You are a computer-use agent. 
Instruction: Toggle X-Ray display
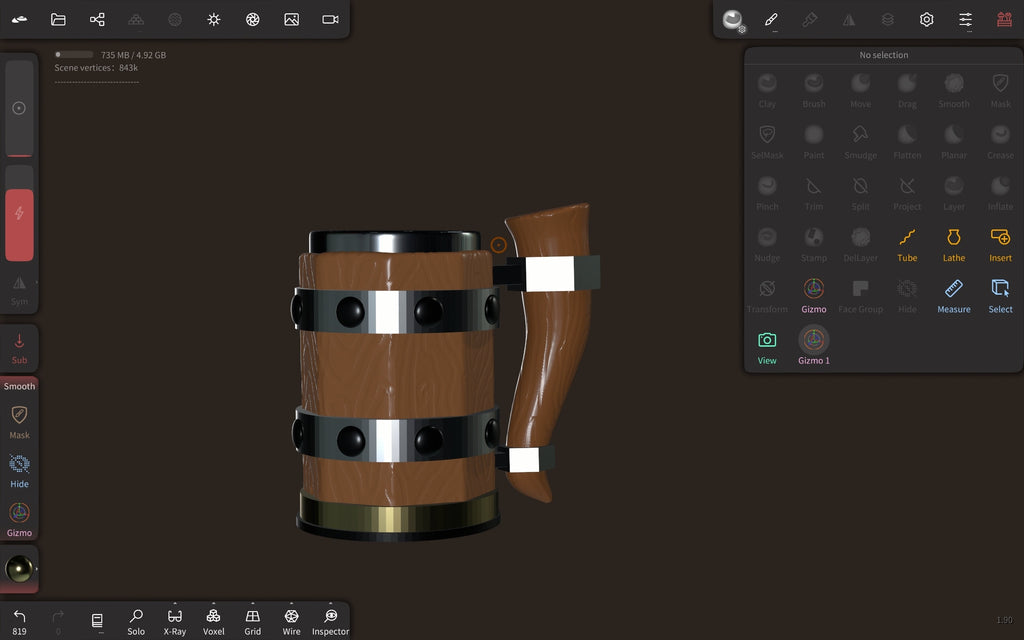[x=174, y=622]
